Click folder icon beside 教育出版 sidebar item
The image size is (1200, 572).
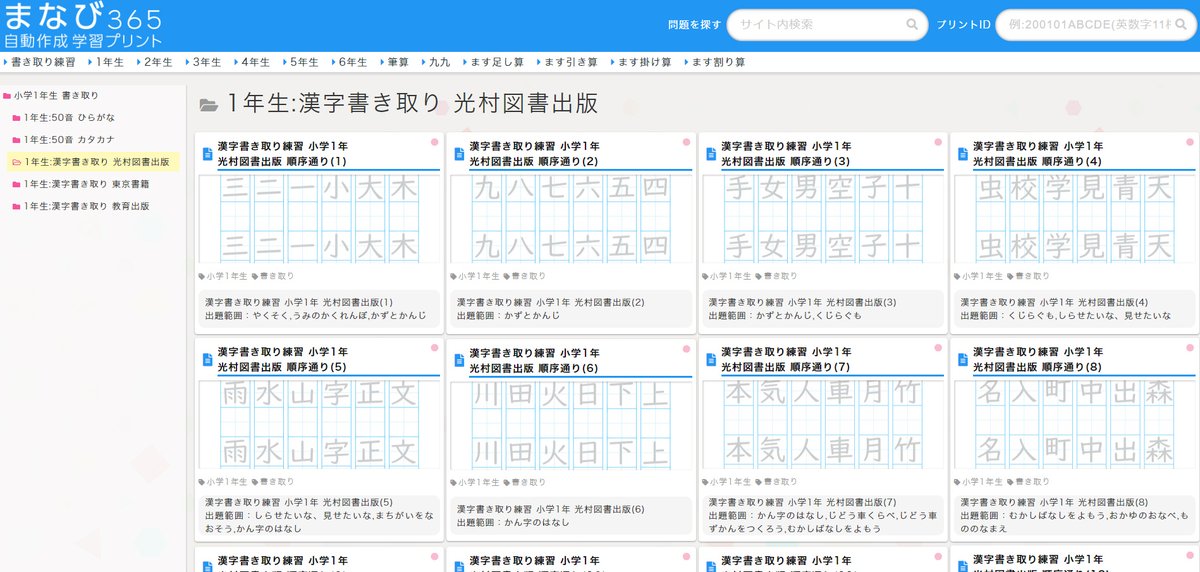coord(17,206)
